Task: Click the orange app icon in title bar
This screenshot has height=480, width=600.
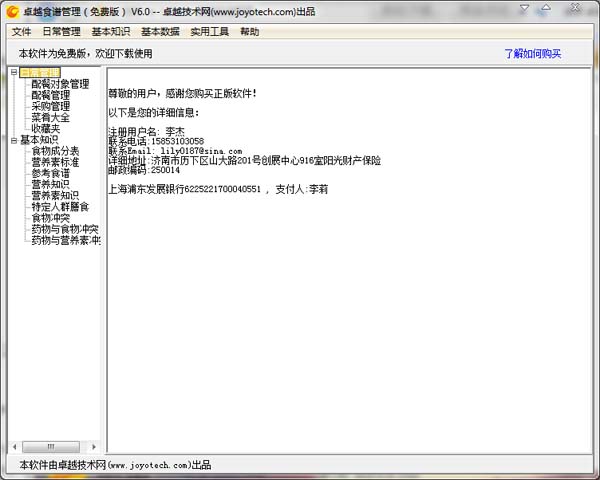Action: click(12, 12)
